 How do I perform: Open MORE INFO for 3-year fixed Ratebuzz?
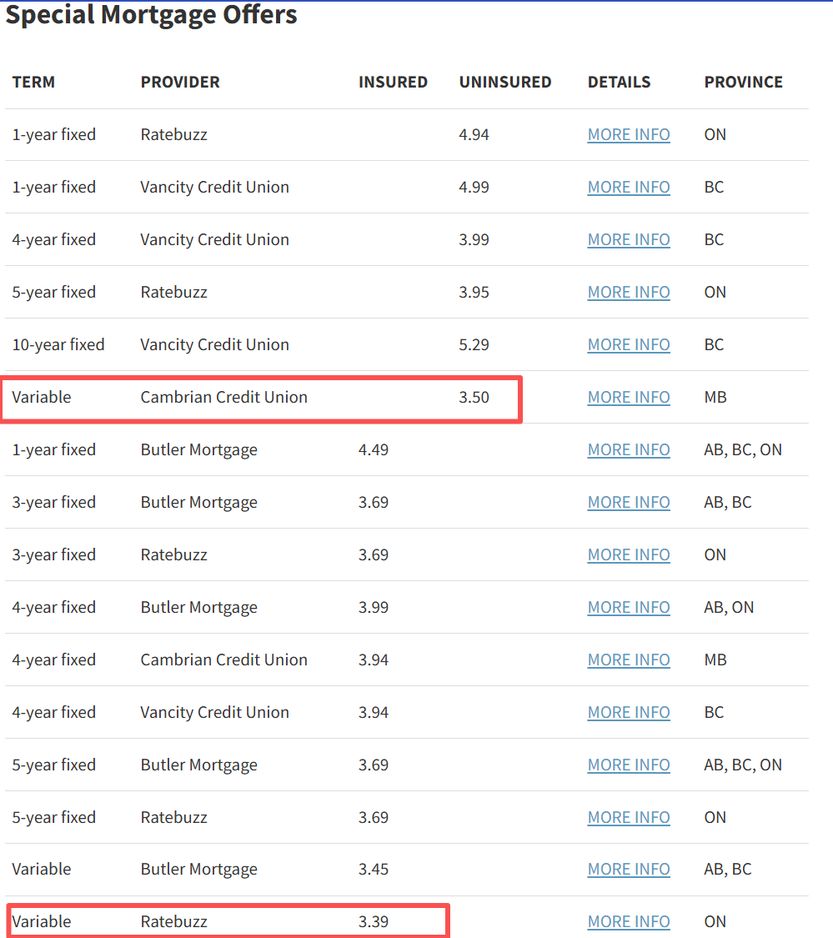[x=628, y=555]
